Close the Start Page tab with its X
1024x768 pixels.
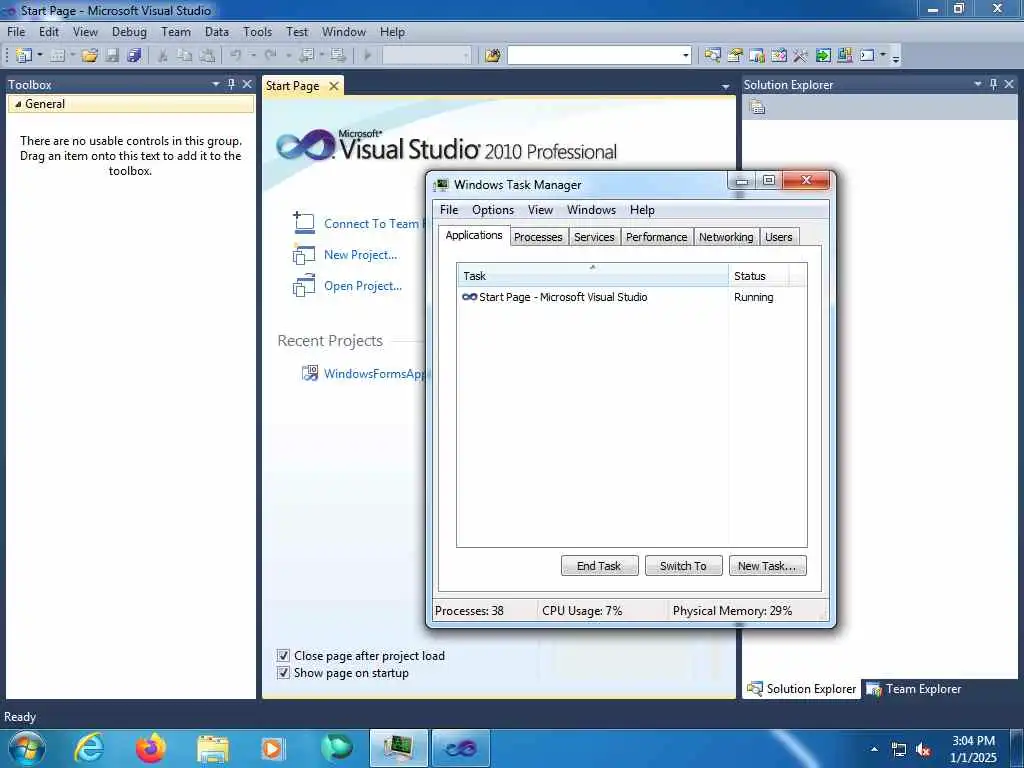click(334, 86)
